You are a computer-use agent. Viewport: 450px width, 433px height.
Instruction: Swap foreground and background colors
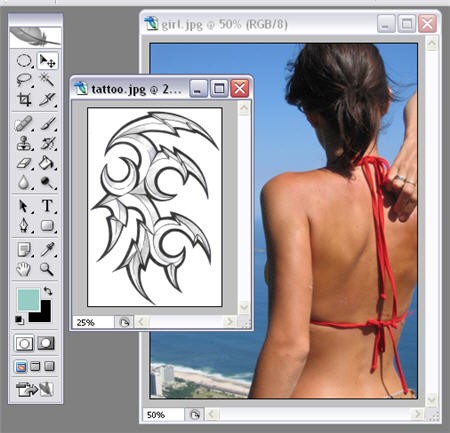click(48, 291)
